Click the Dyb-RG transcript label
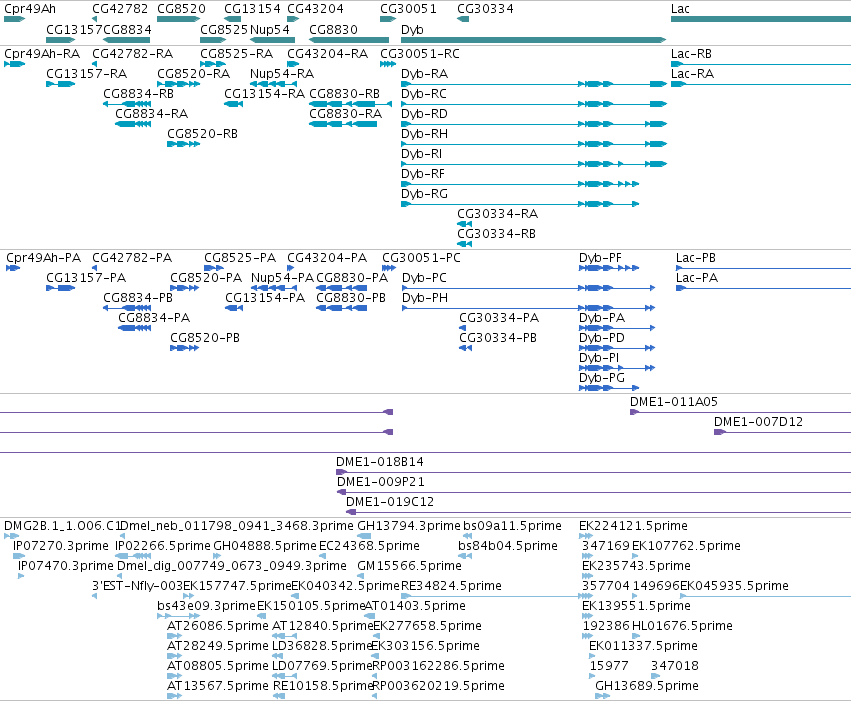 click(x=424, y=194)
